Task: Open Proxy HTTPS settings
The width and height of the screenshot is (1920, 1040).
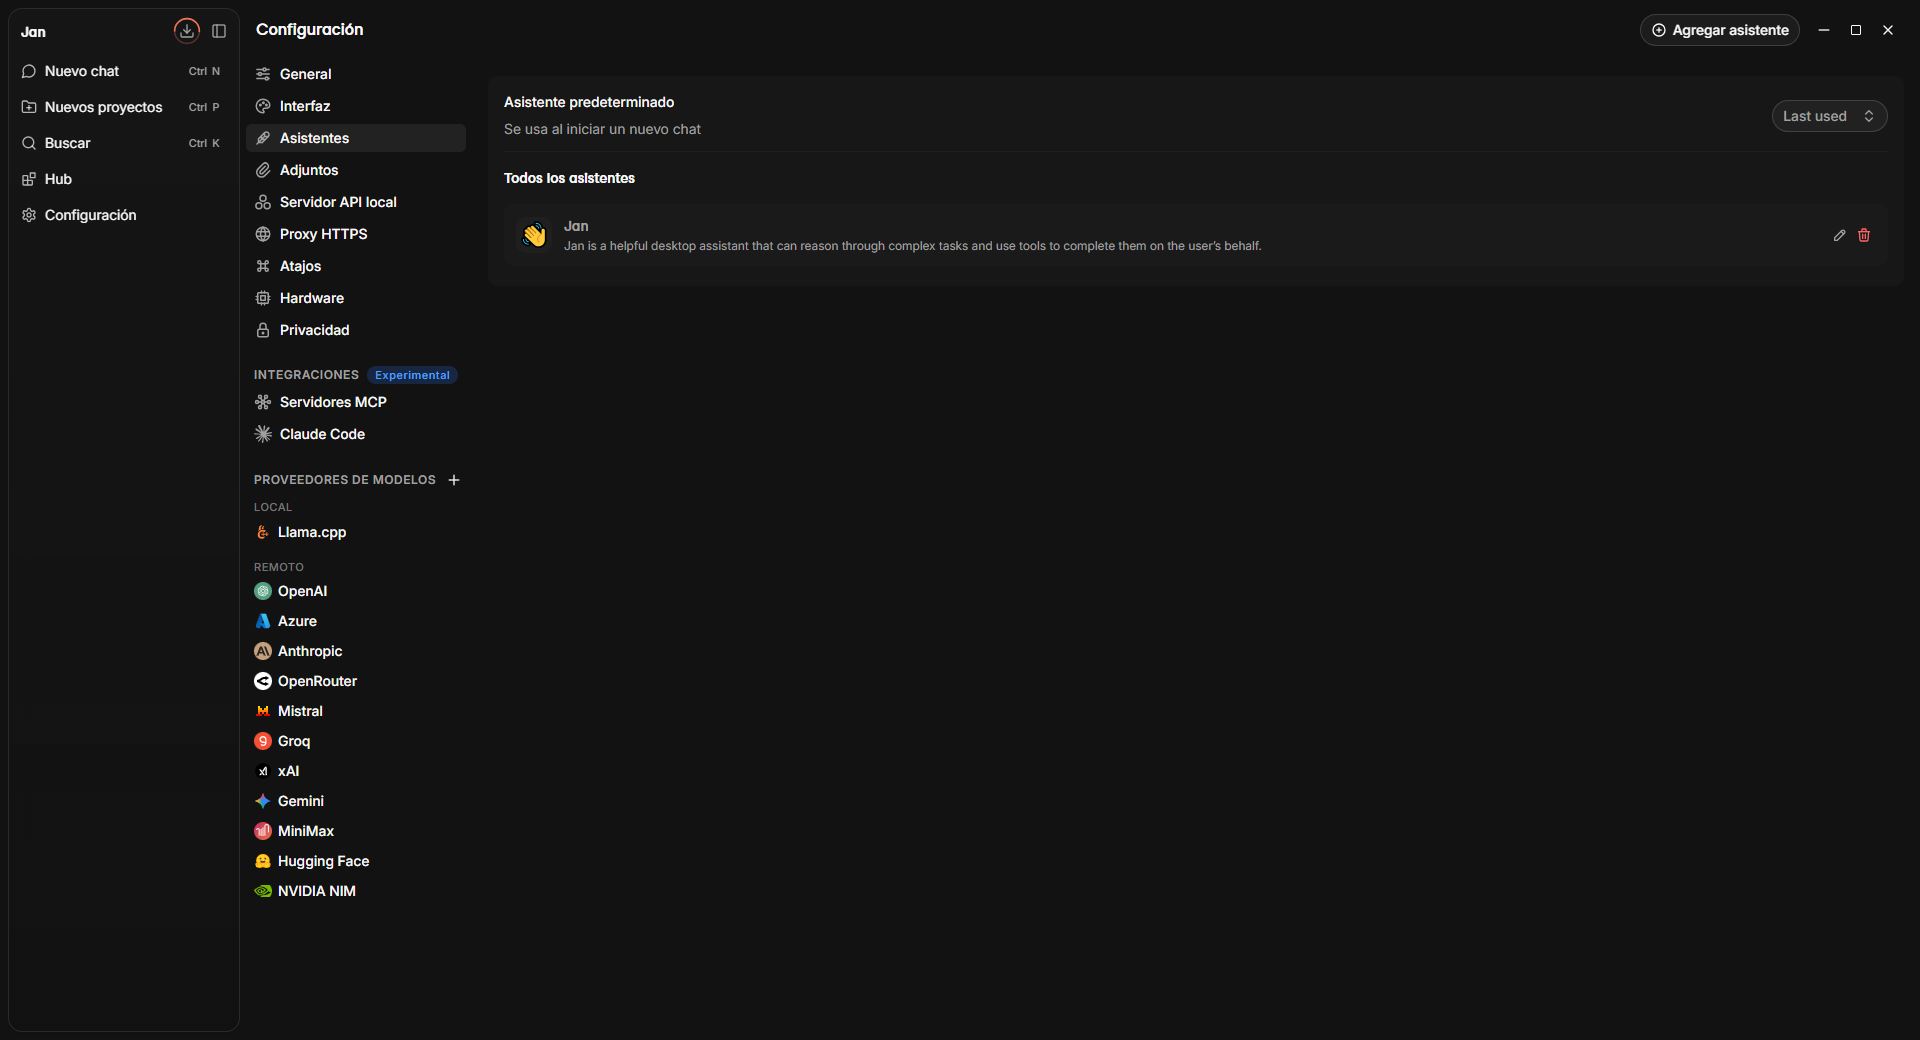Action: point(356,234)
